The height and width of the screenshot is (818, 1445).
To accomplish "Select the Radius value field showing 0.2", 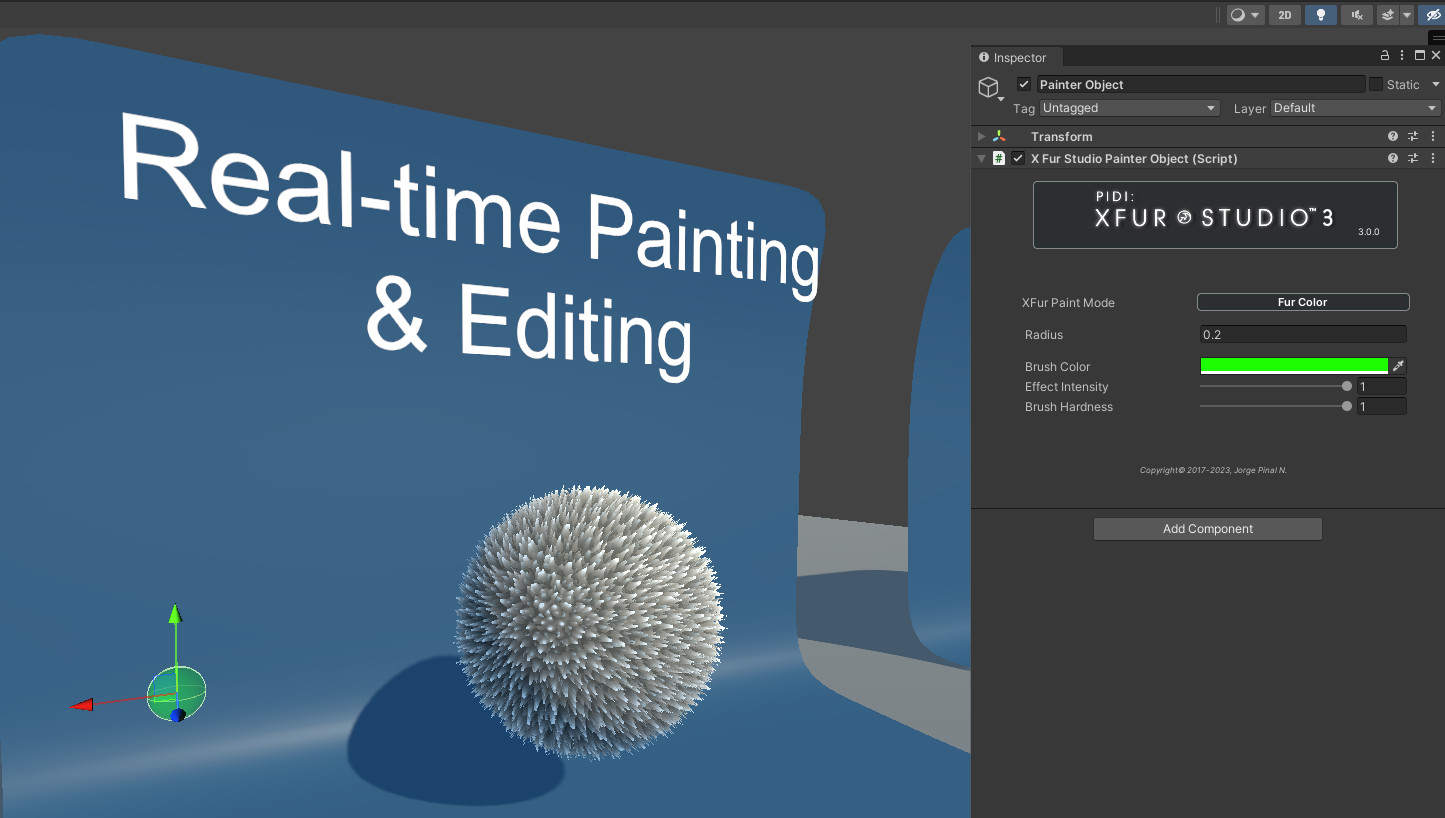I will (x=1302, y=334).
